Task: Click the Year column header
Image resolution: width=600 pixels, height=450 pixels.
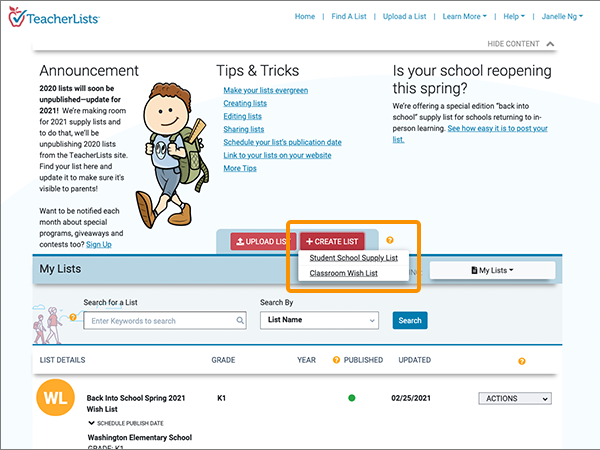Action: click(306, 360)
